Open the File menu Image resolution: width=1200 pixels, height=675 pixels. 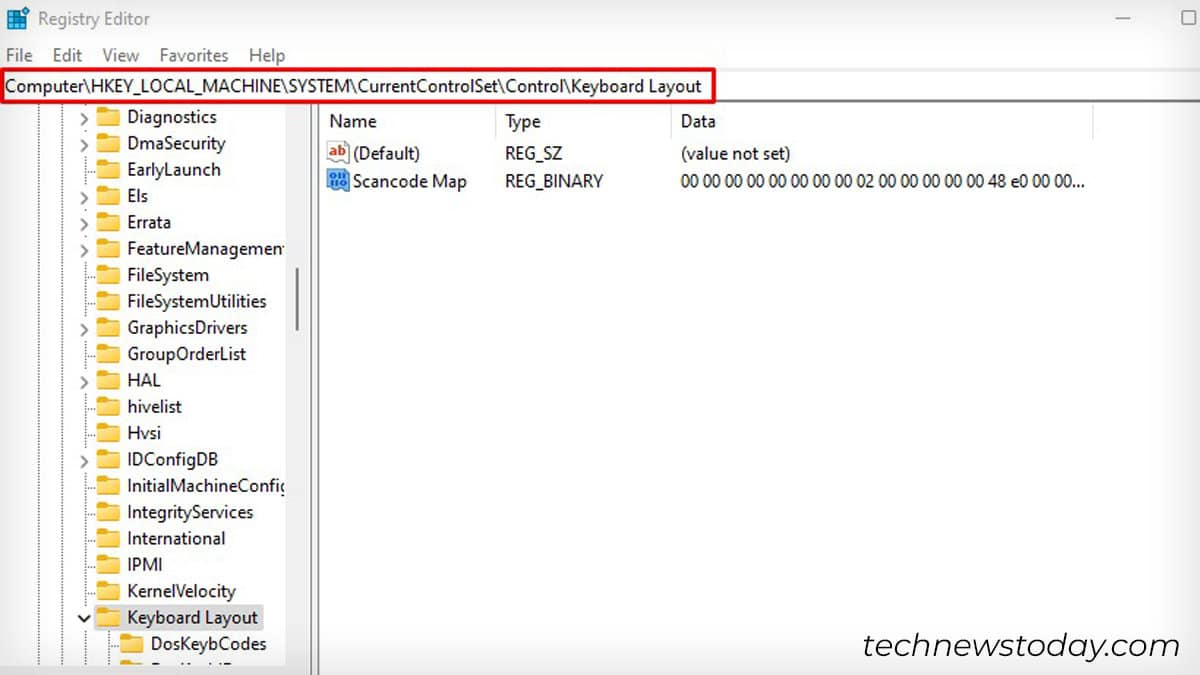[x=19, y=55]
